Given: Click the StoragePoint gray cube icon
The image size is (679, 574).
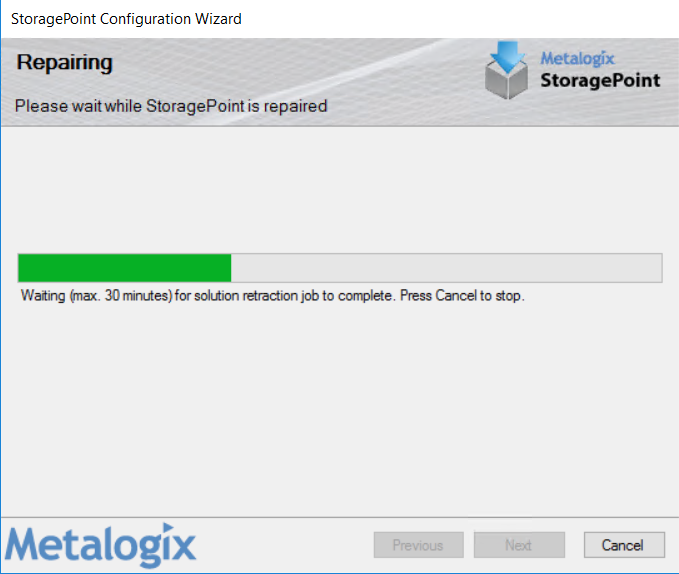Looking at the screenshot, I should (506, 81).
